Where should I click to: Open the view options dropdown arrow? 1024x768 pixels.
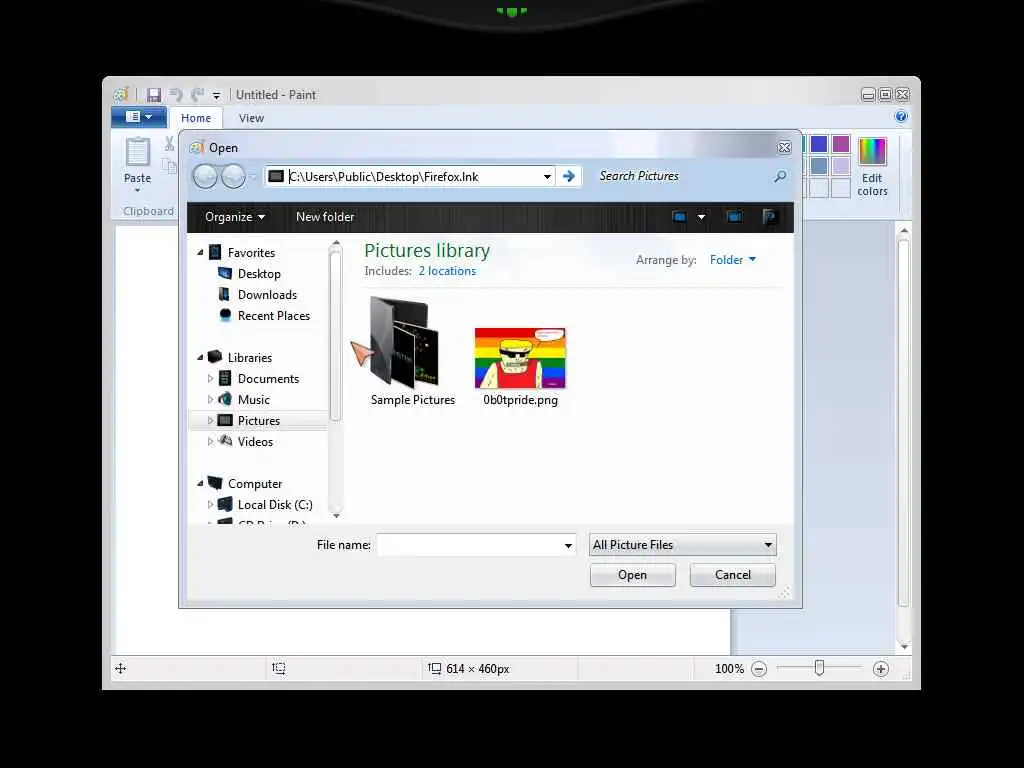701,217
